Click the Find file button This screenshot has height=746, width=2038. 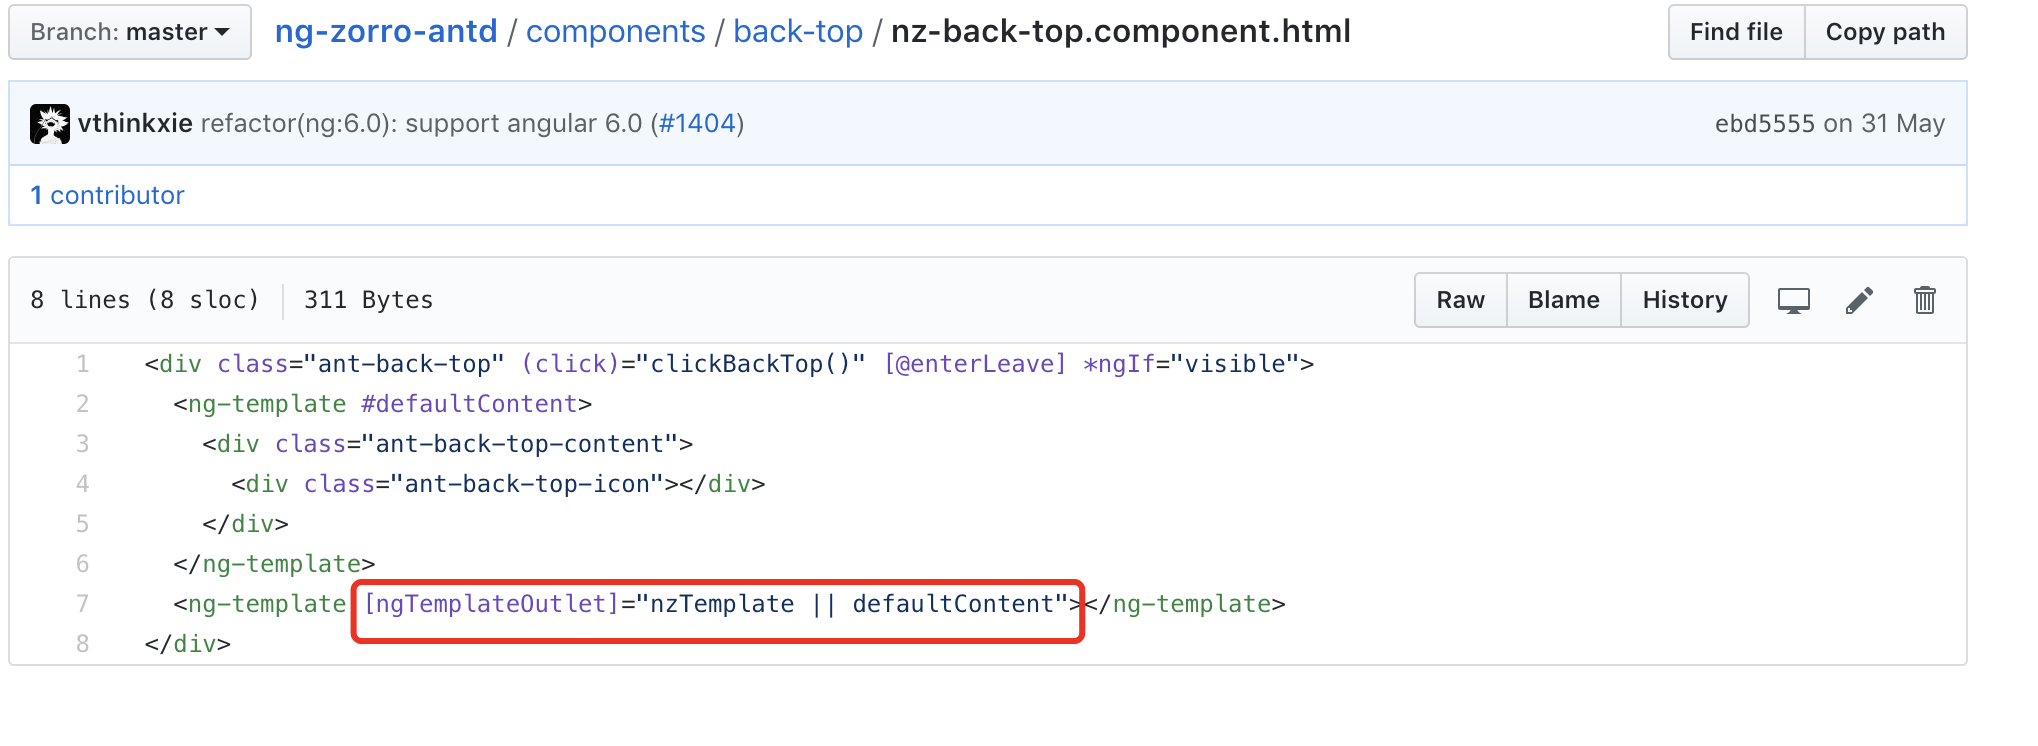pyautogui.click(x=1736, y=32)
